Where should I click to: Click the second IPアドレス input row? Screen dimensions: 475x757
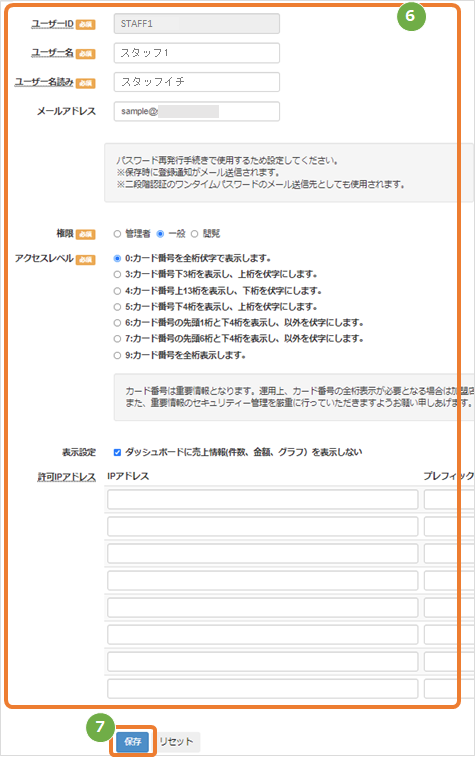pos(263,526)
